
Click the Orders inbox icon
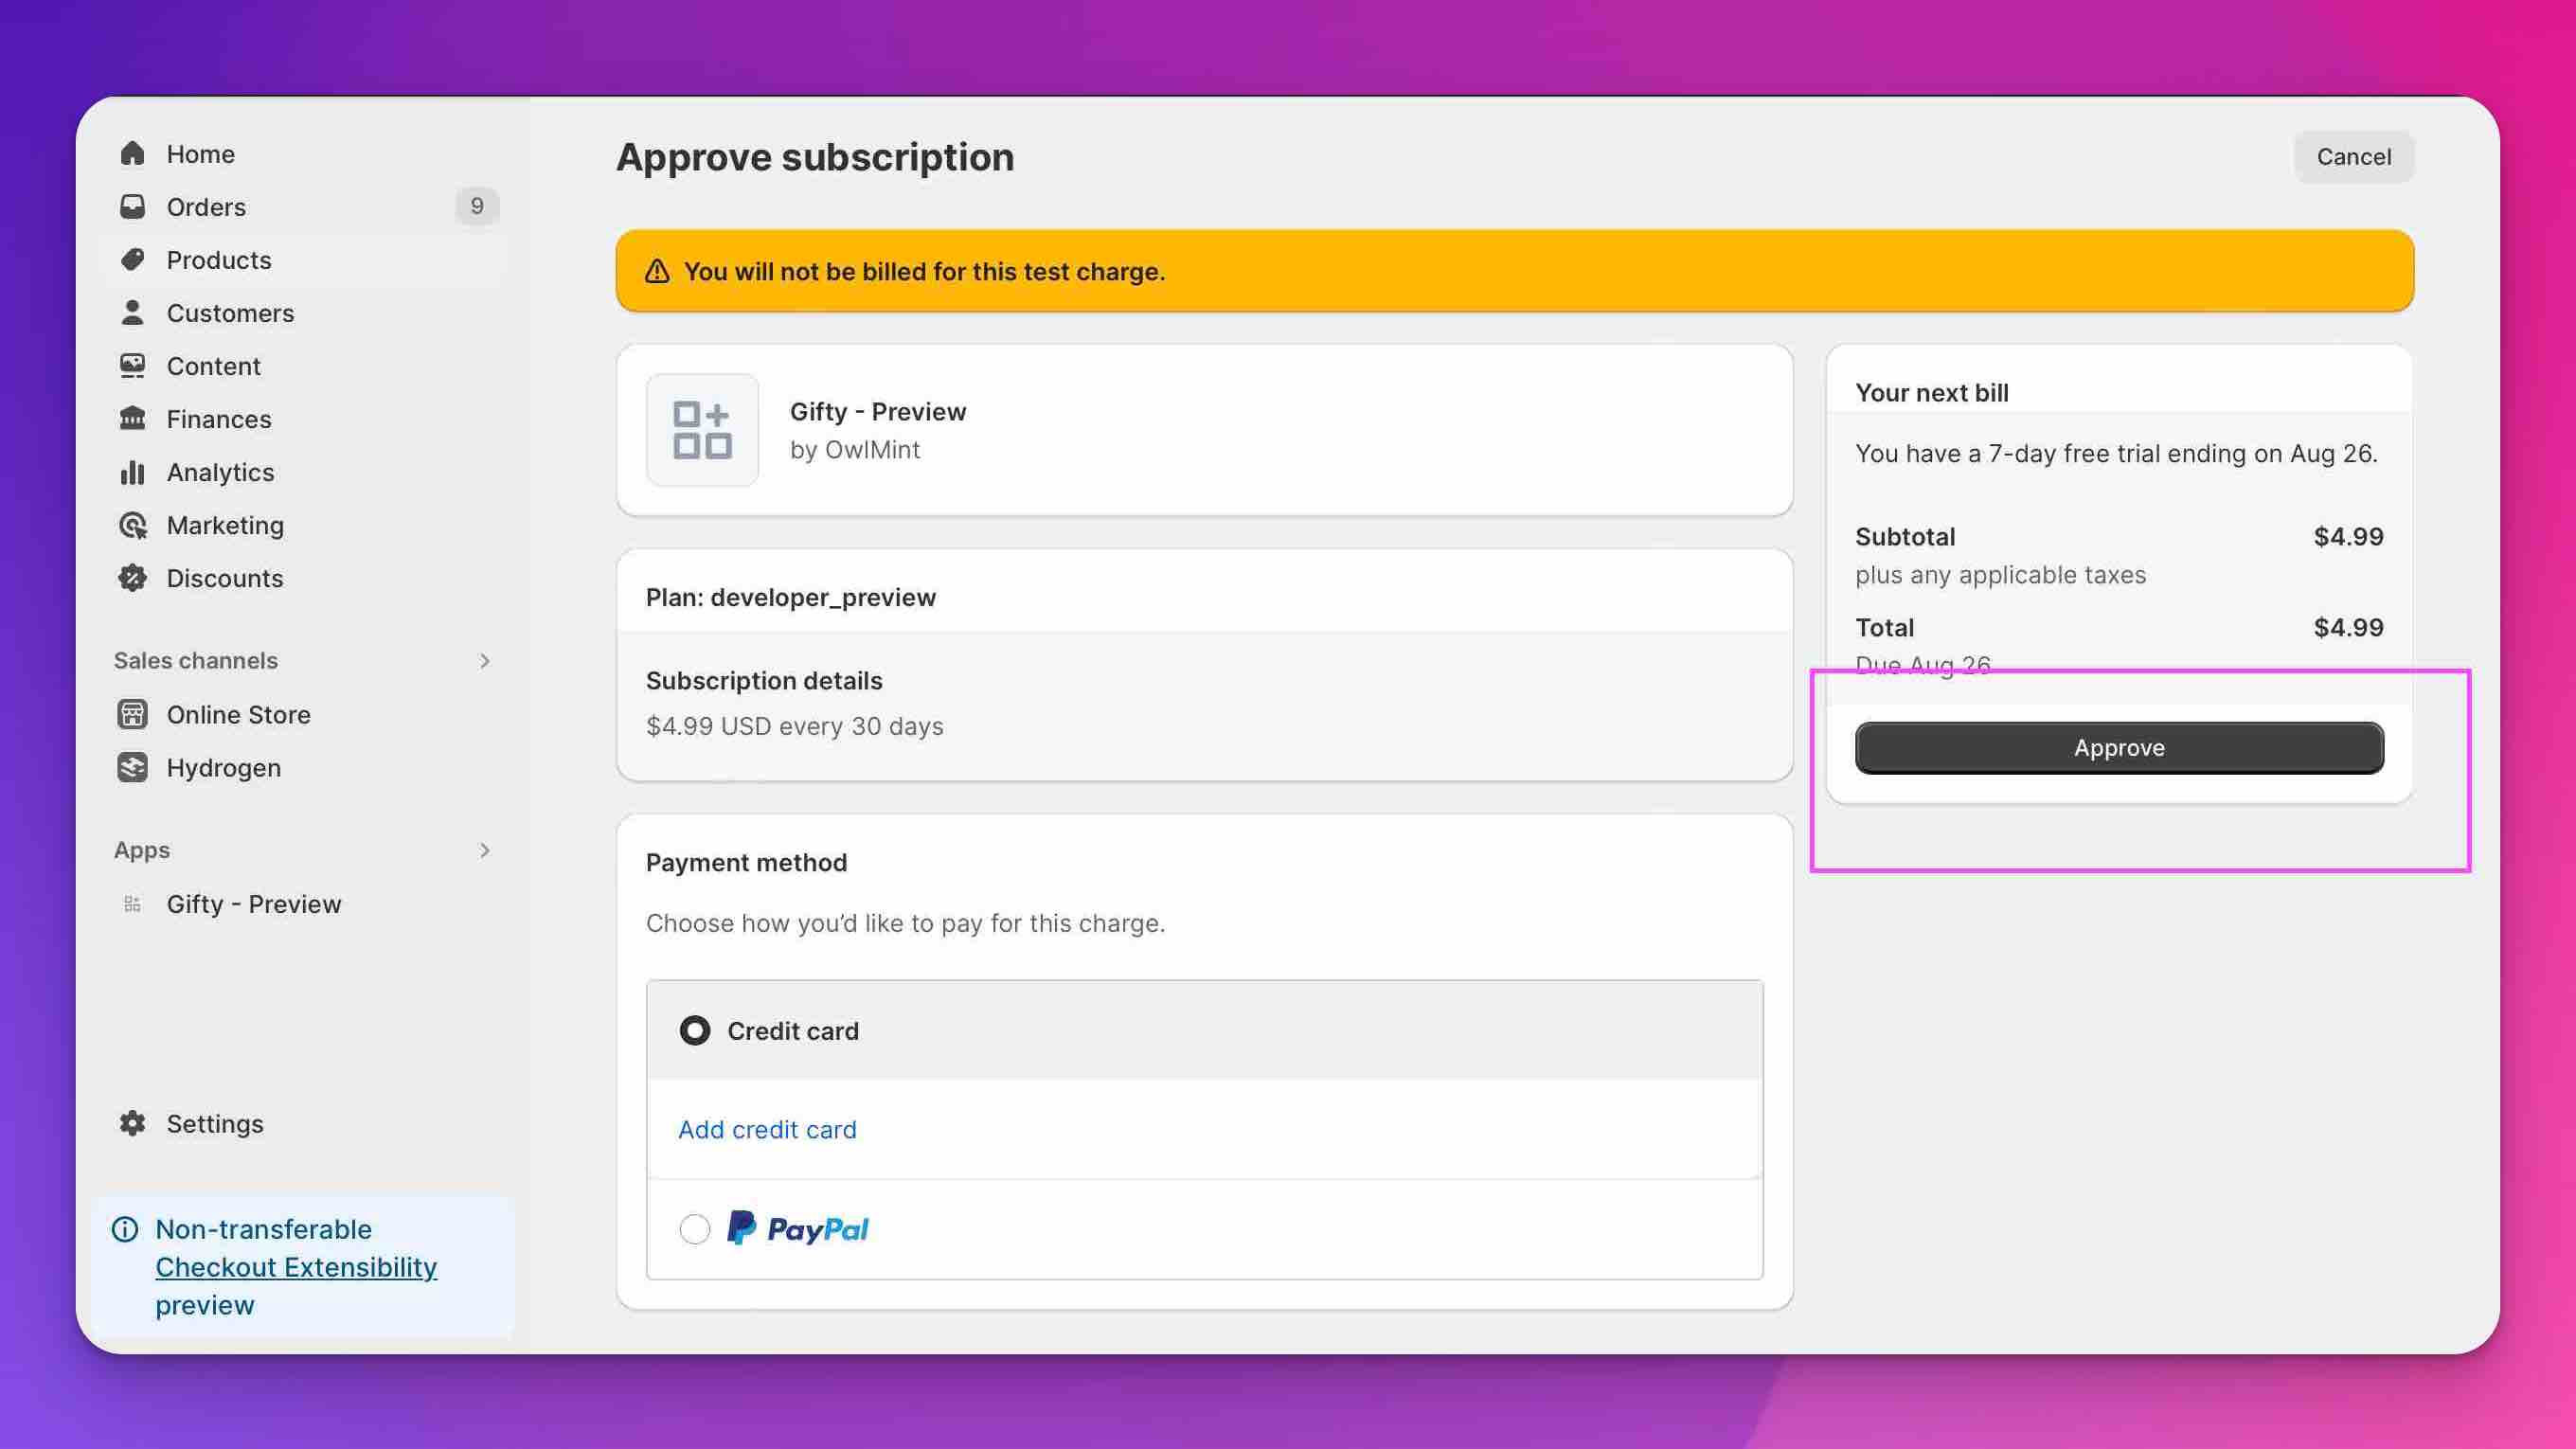click(x=132, y=207)
